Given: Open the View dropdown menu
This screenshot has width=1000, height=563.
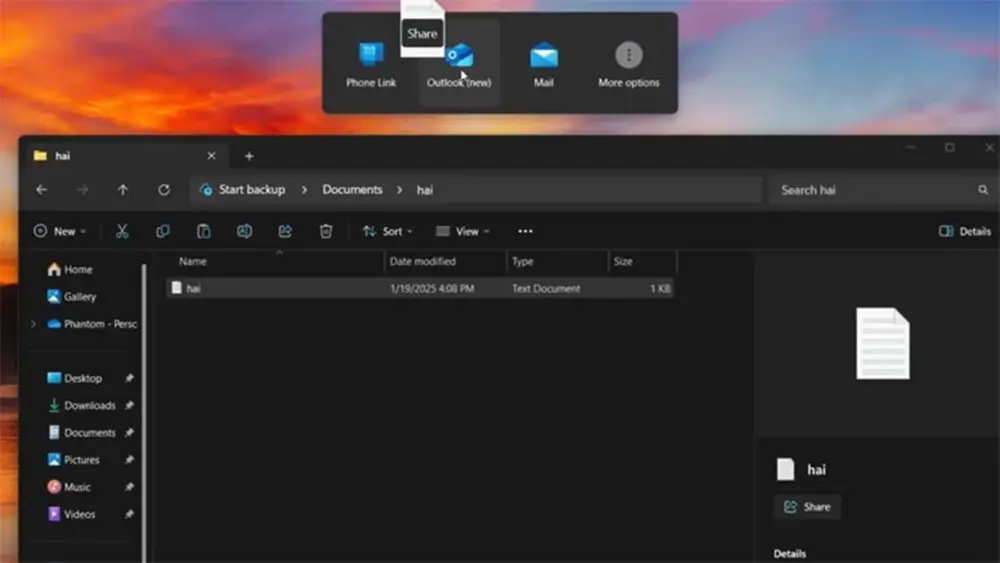Looking at the screenshot, I should tap(462, 231).
